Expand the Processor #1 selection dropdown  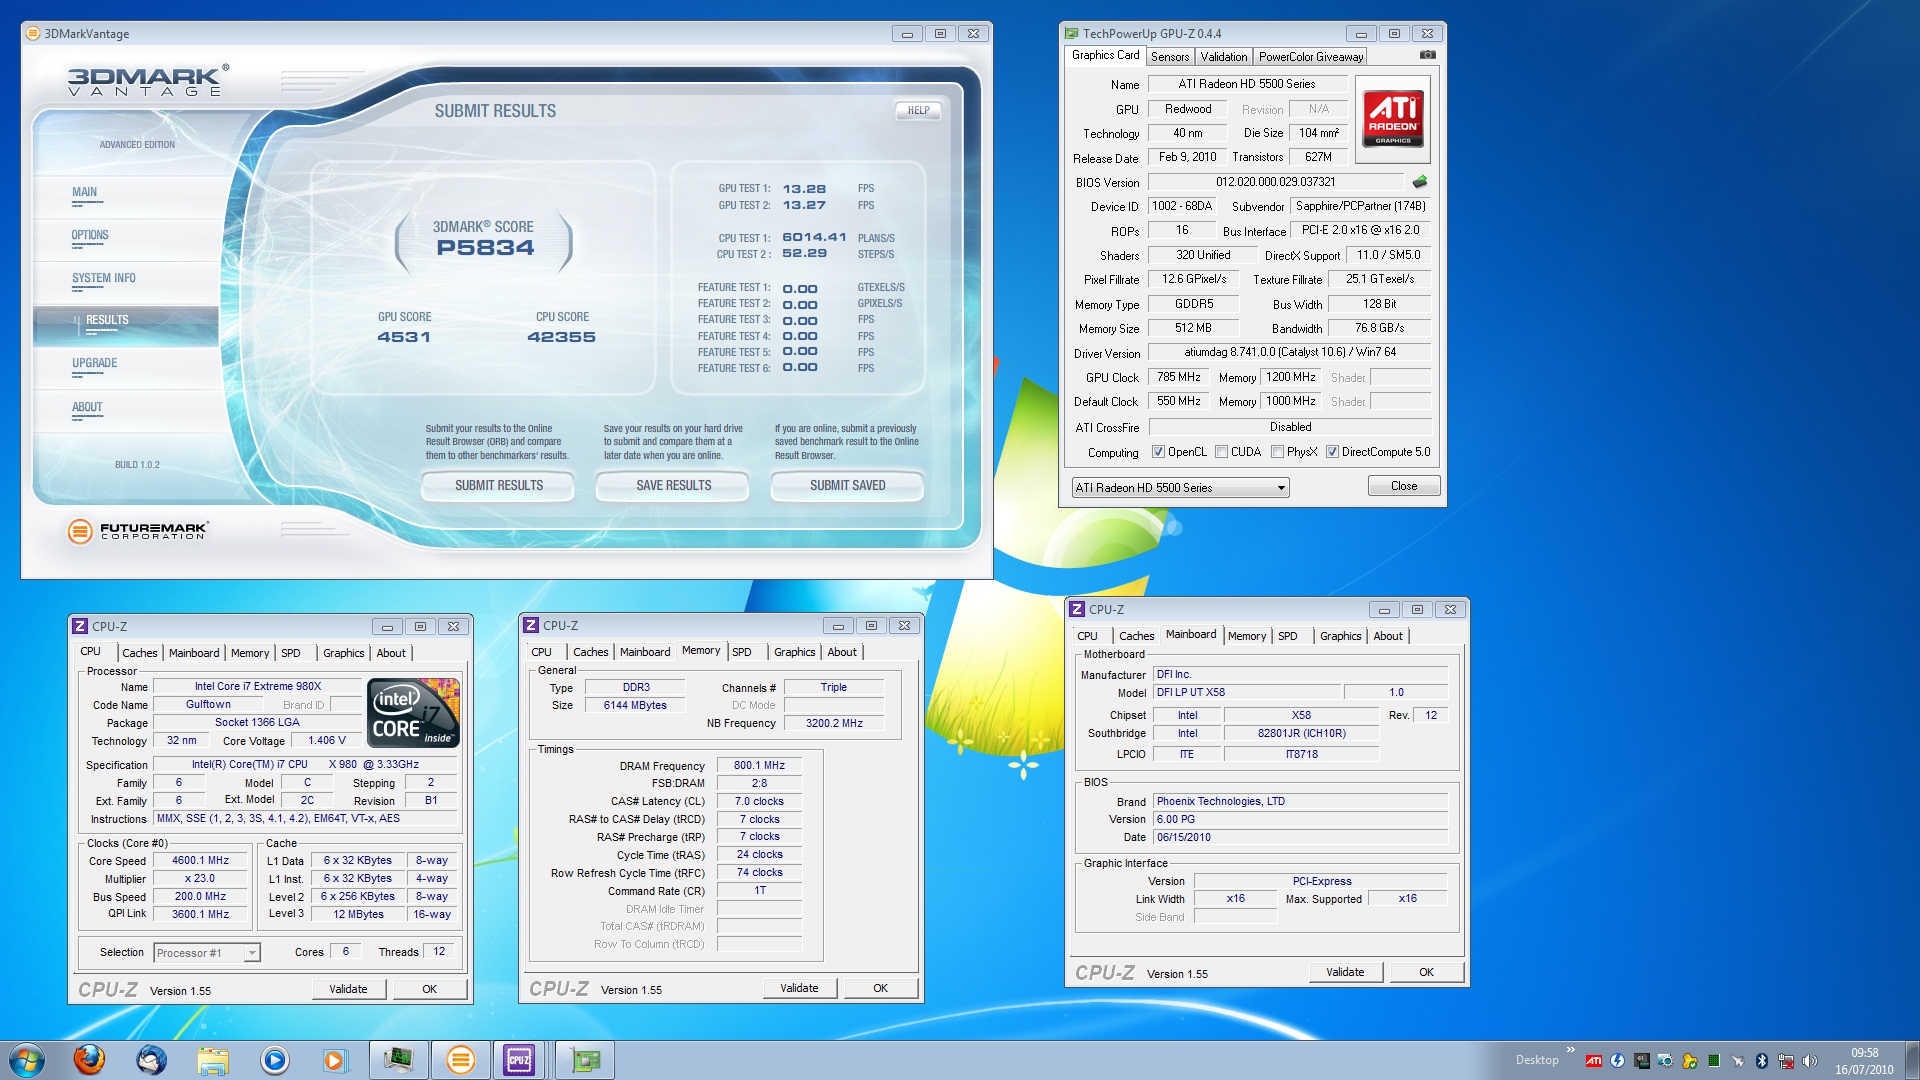(x=252, y=953)
